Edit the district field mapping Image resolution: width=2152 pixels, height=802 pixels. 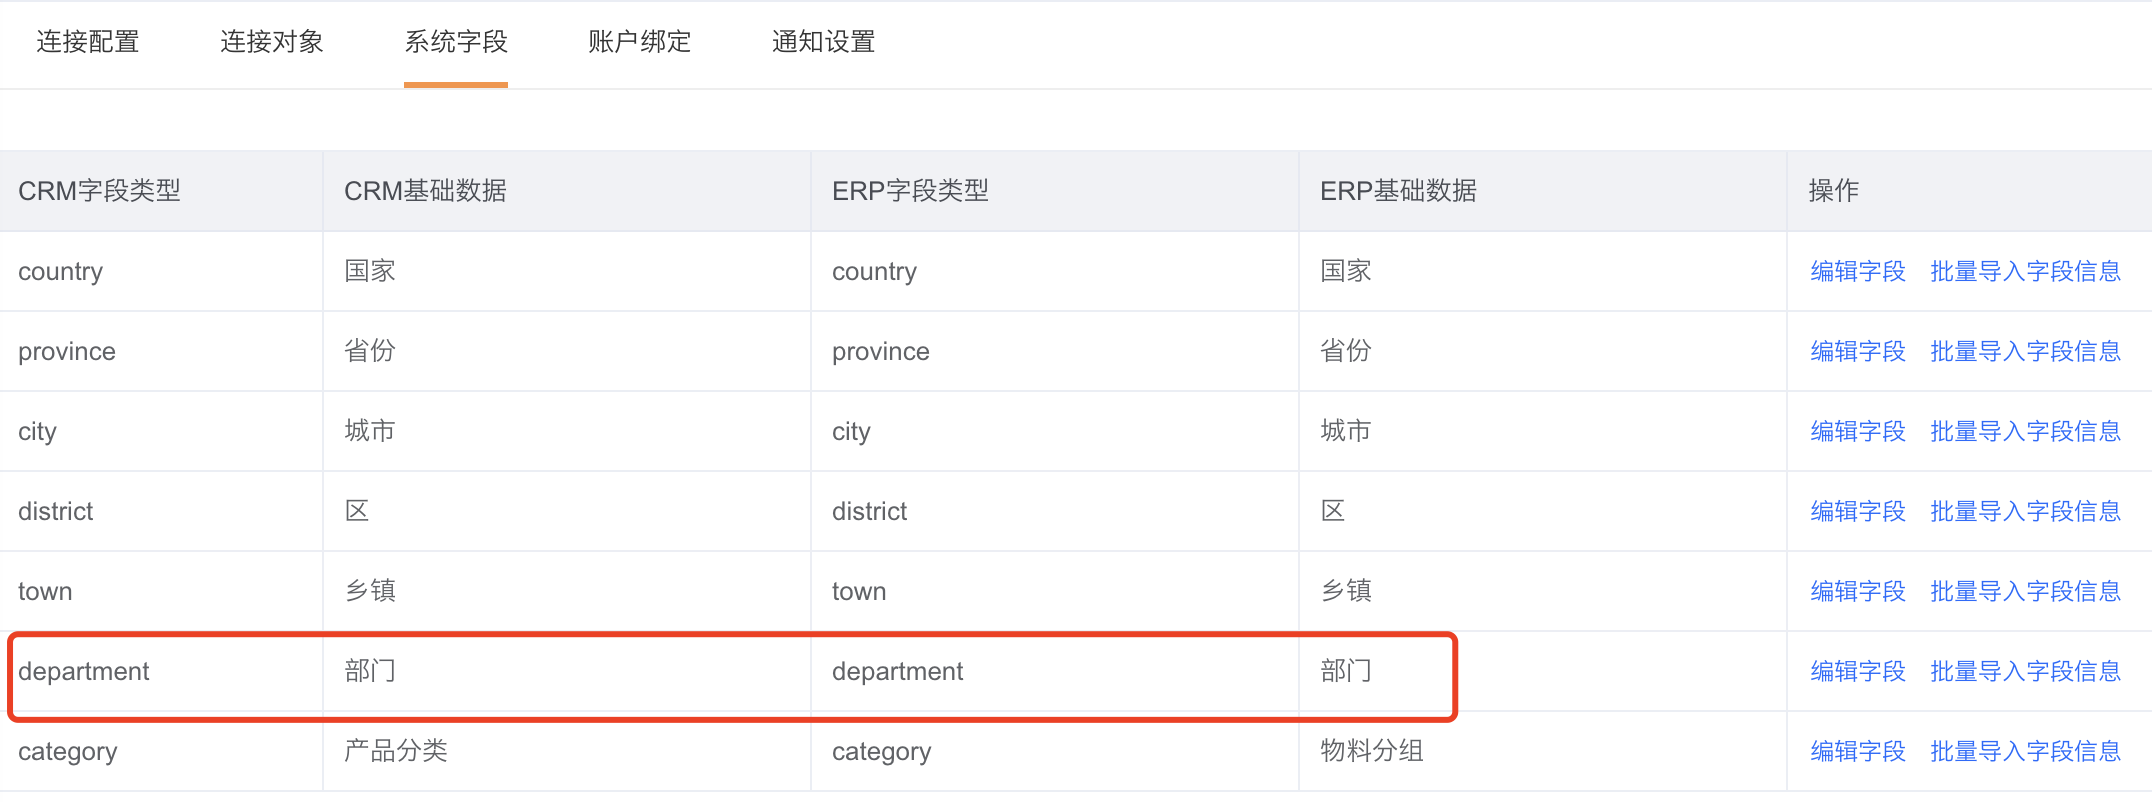pyautogui.click(x=1858, y=511)
